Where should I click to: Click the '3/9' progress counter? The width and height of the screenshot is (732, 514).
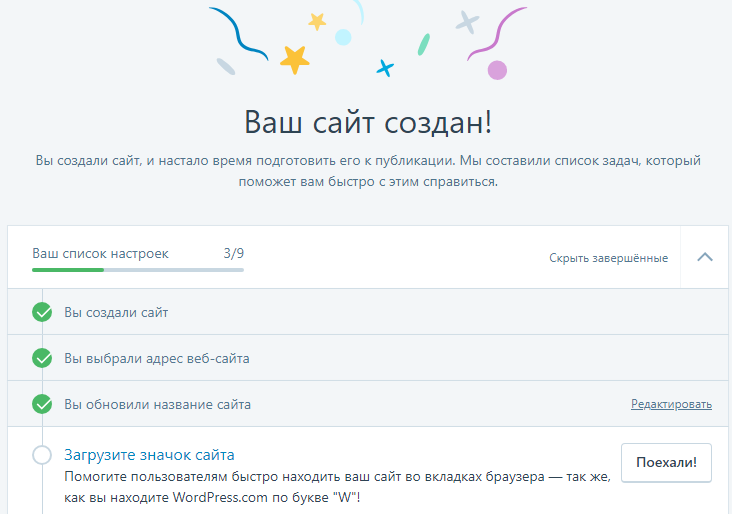pos(233,253)
